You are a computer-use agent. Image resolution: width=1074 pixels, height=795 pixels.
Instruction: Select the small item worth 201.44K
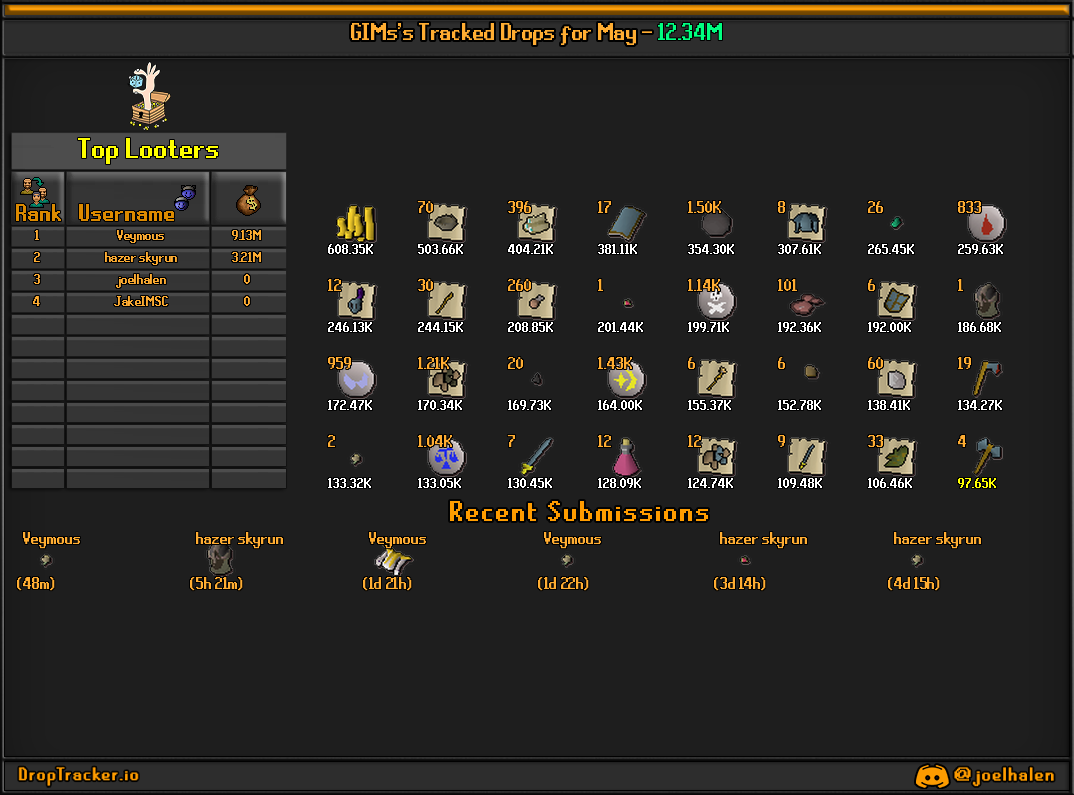pyautogui.click(x=627, y=303)
